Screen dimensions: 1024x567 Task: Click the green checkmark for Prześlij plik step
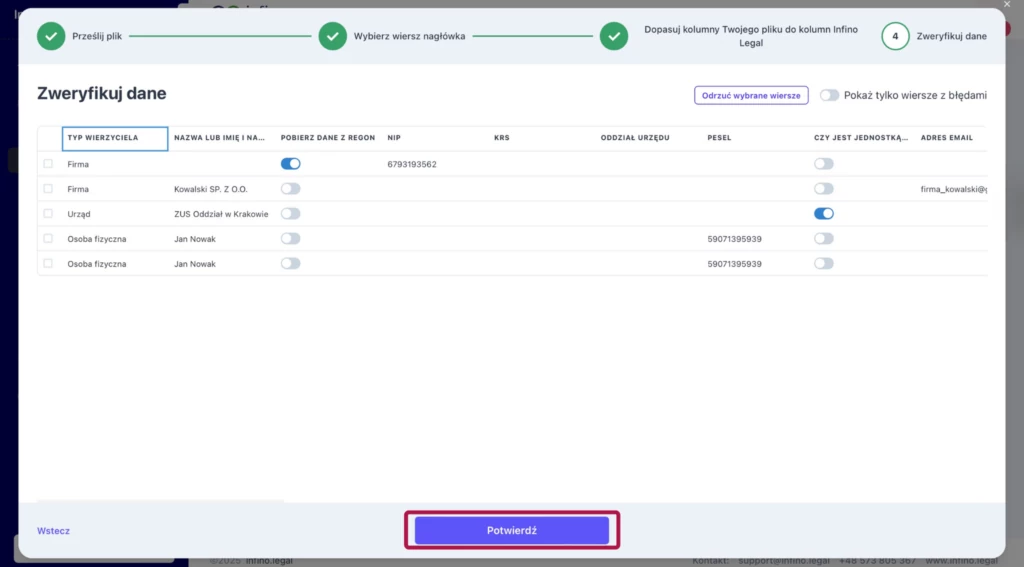(51, 36)
